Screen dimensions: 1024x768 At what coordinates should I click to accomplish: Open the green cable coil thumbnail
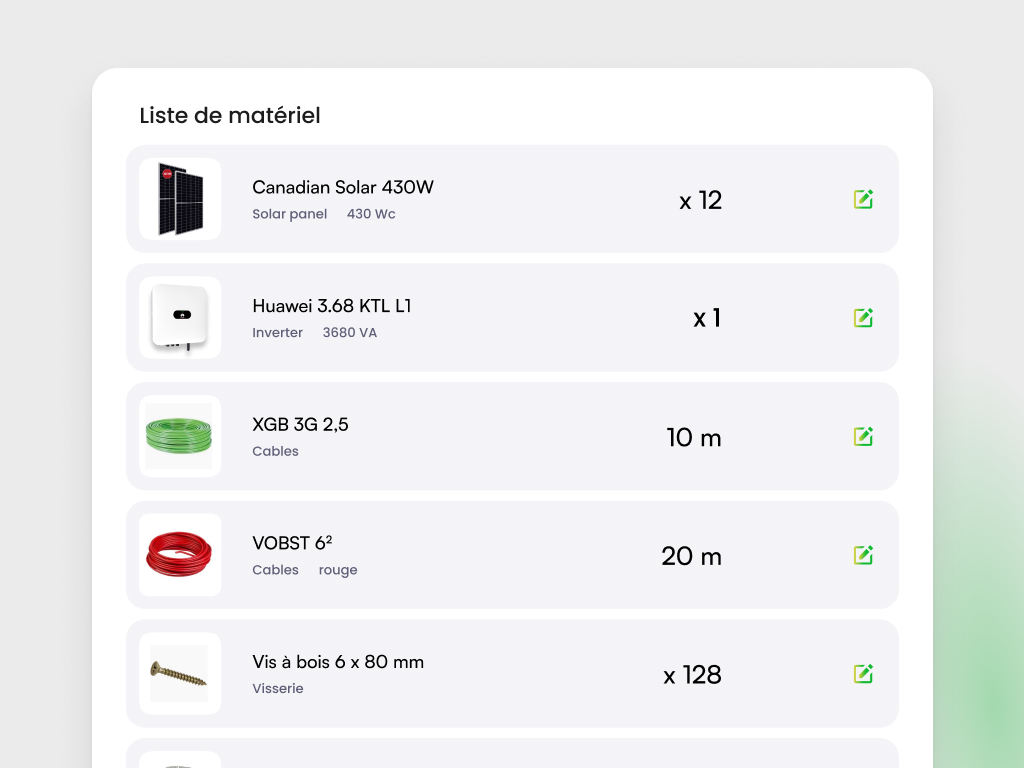(180, 436)
